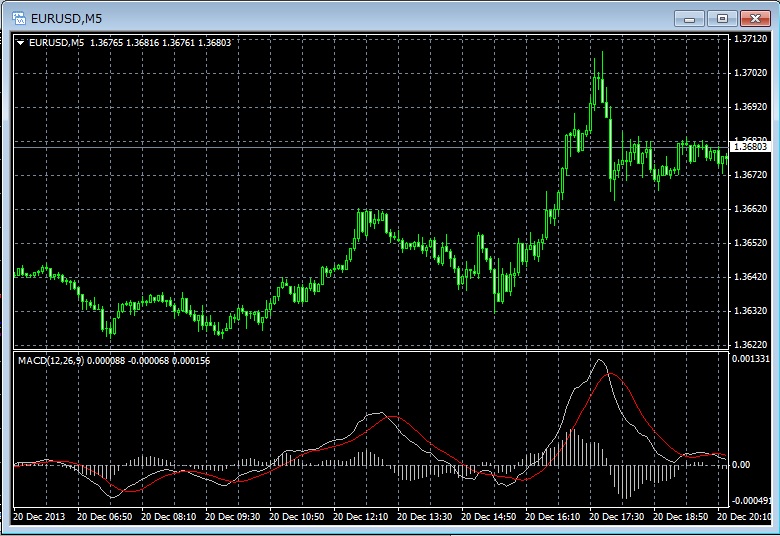
Task: Click the 20 Dec 2013 date label
Action: [x=40, y=517]
